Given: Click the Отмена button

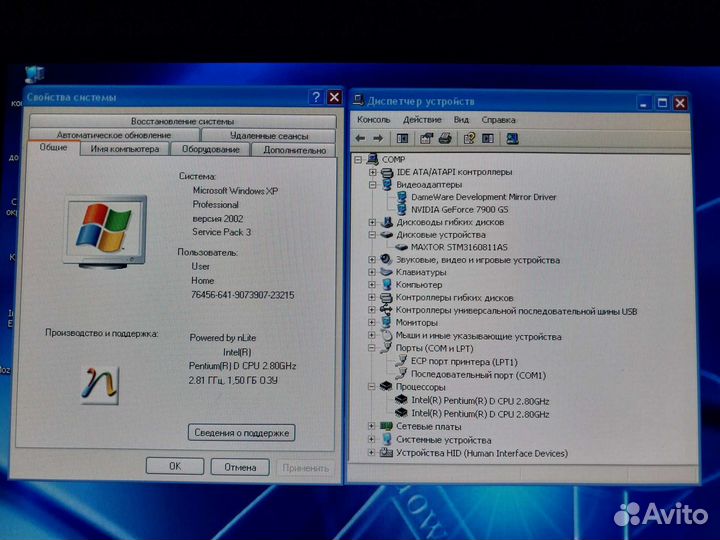Looking at the screenshot, I should coord(240,467).
